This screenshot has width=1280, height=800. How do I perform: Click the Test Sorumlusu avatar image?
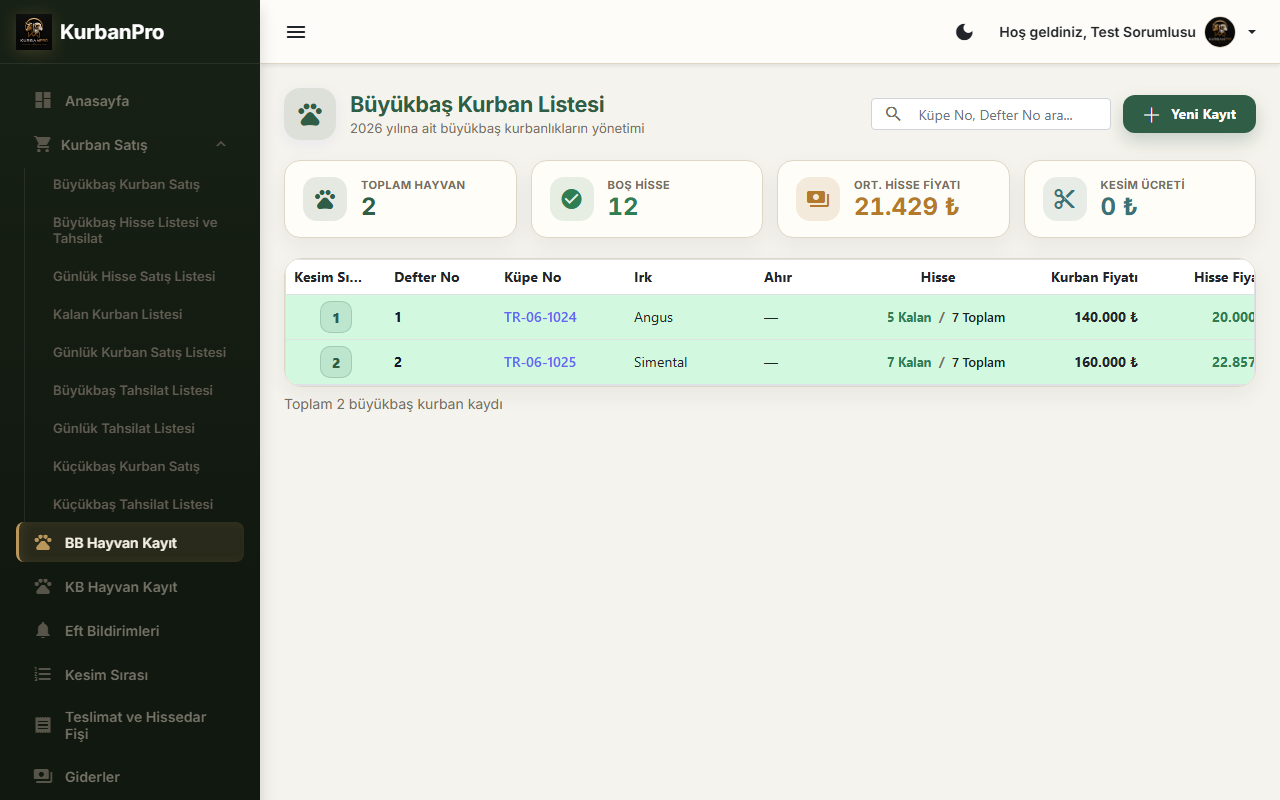pyautogui.click(x=1220, y=32)
